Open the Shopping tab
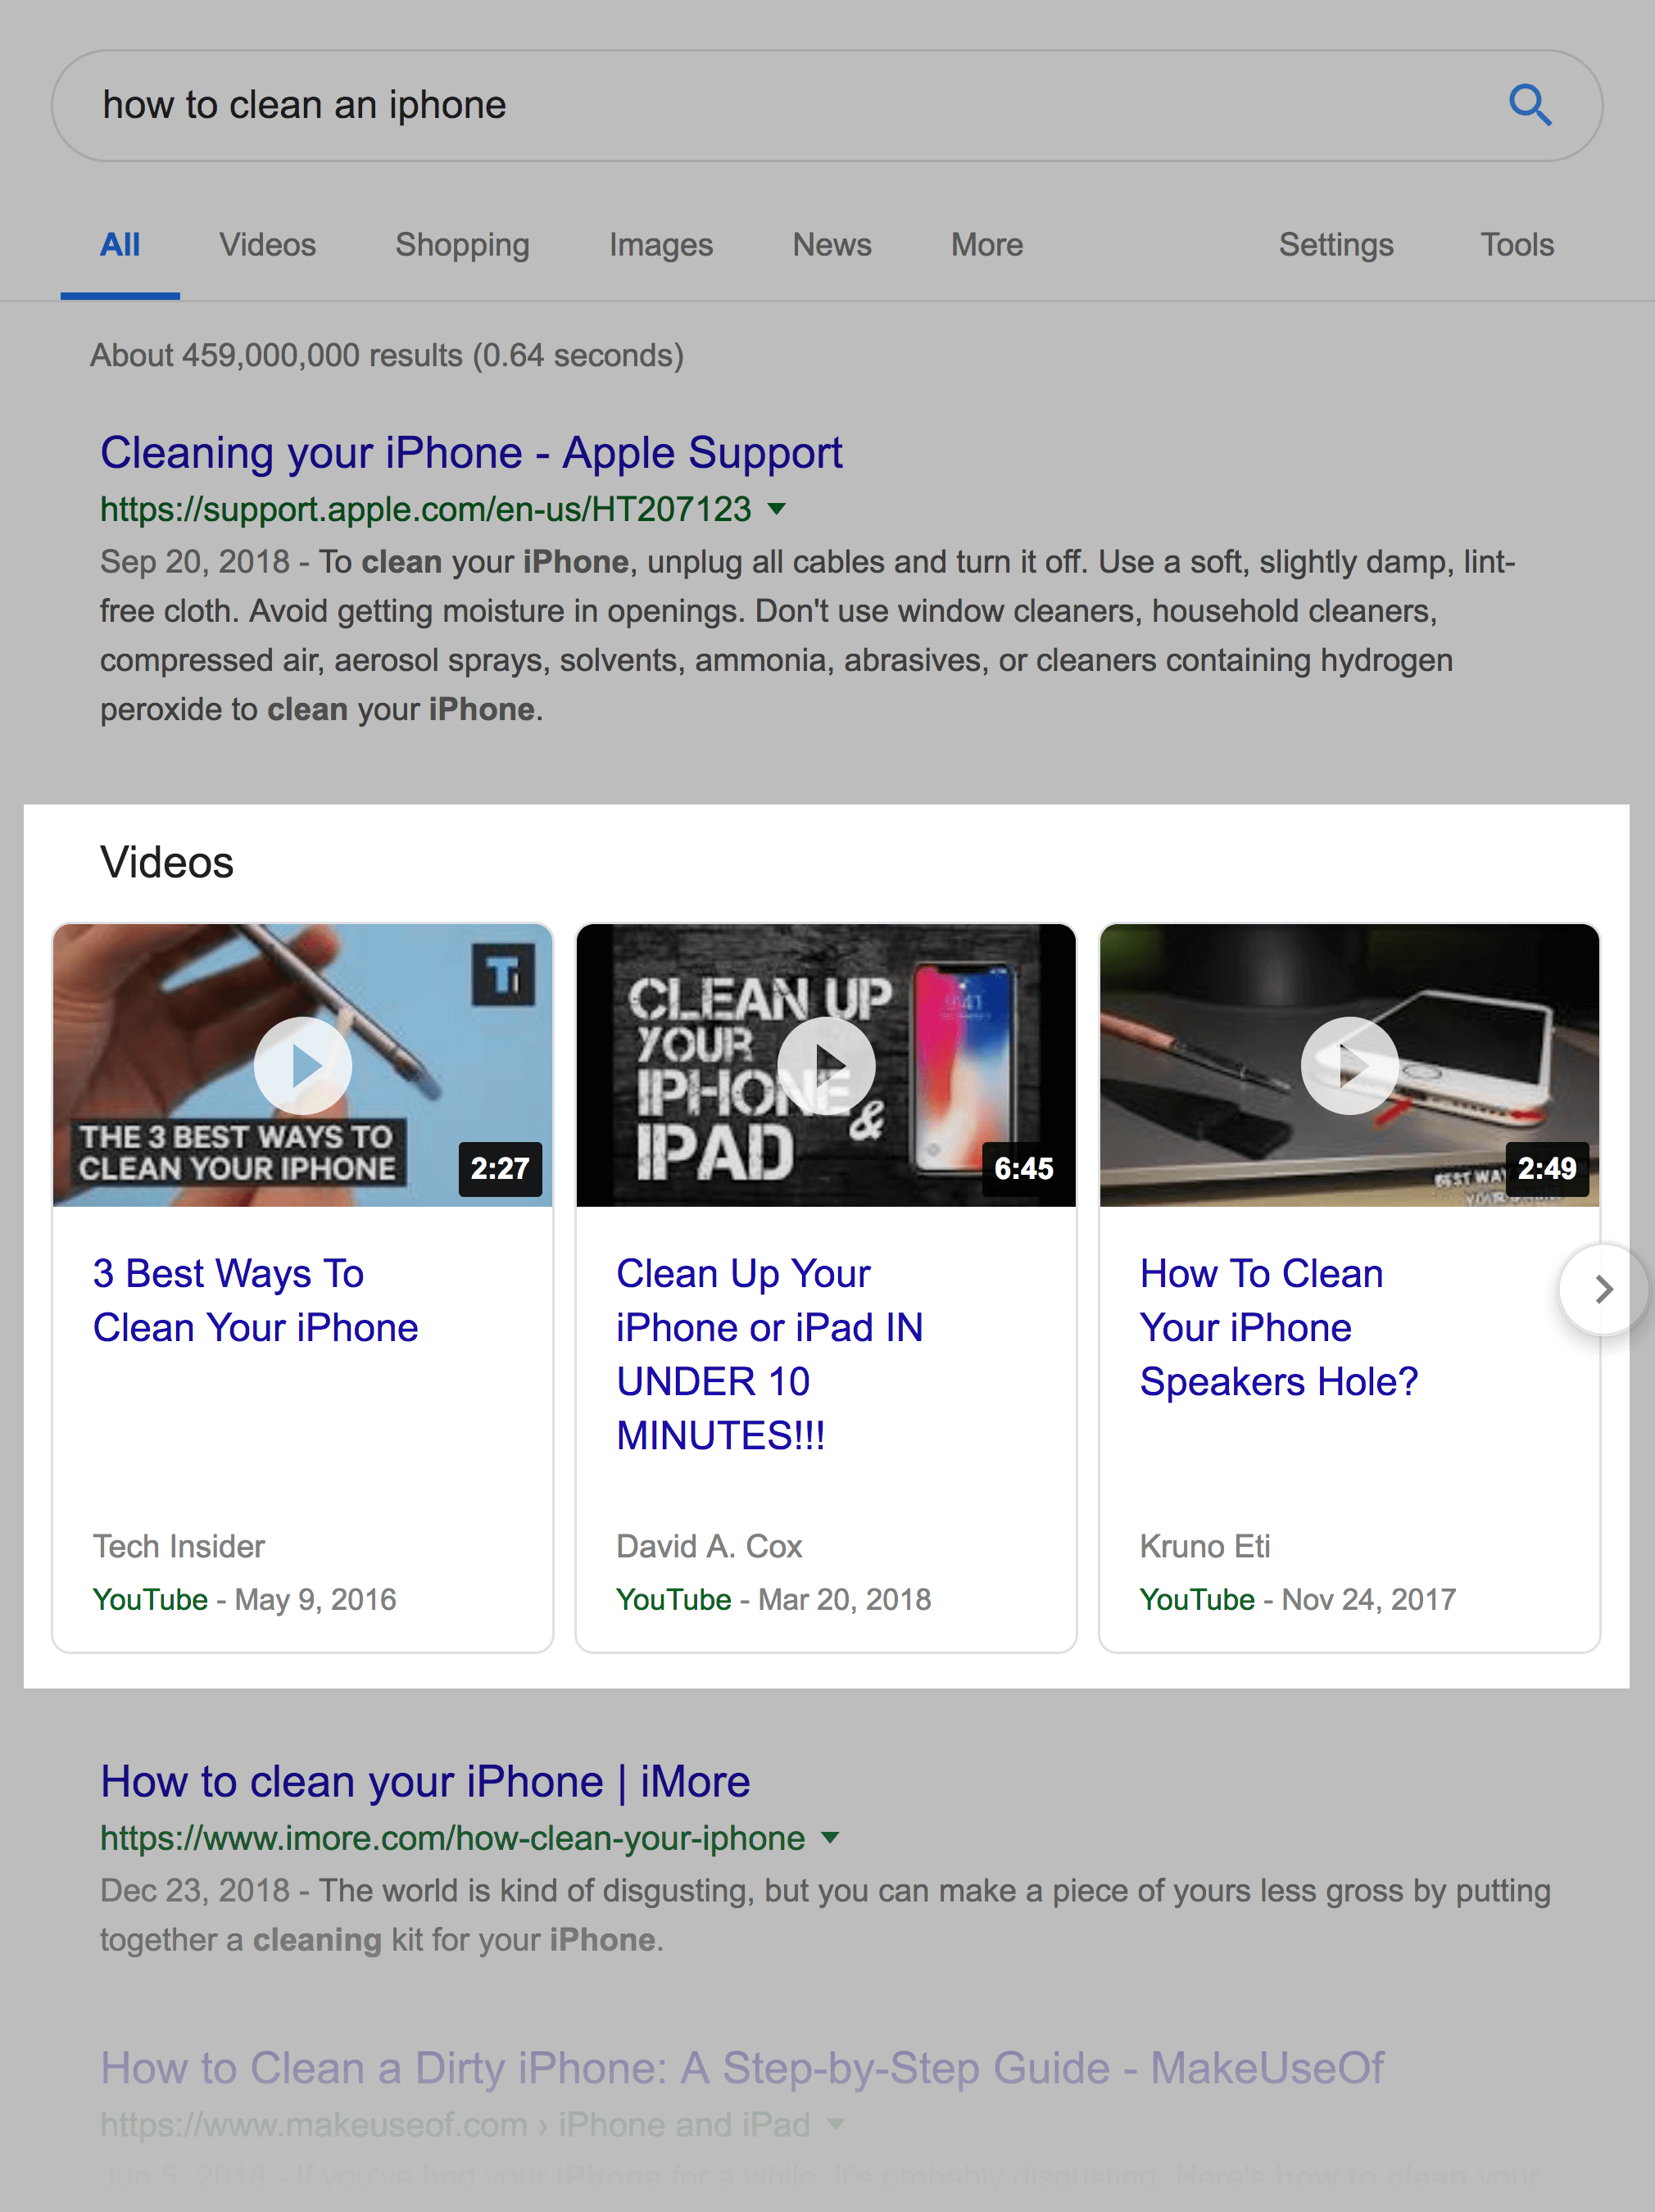1655x2212 pixels. (462, 245)
